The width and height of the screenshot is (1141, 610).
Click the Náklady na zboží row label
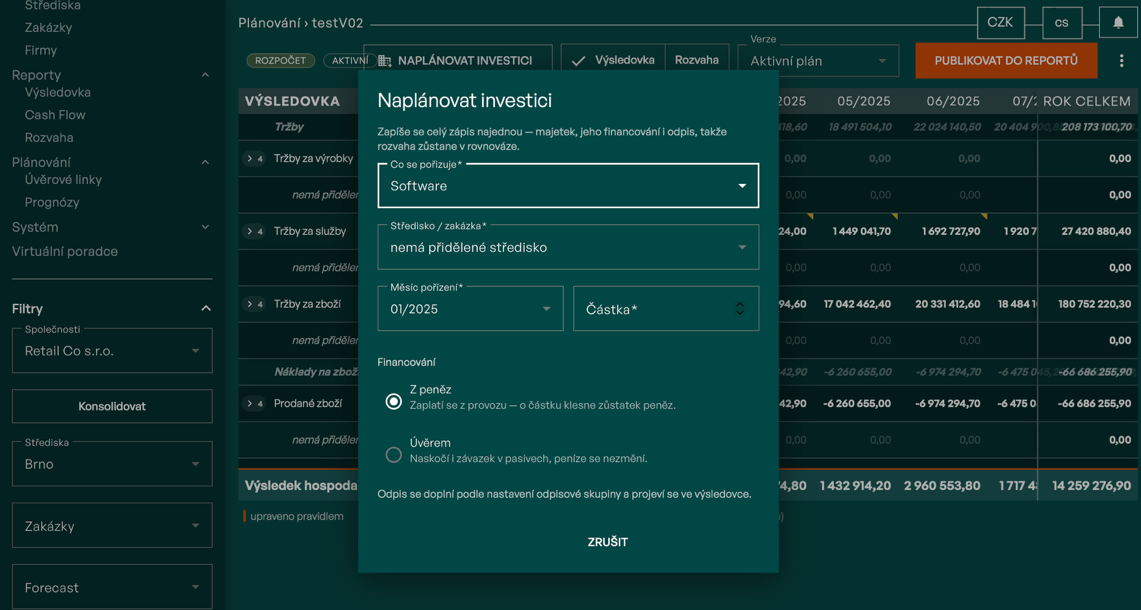click(x=316, y=372)
